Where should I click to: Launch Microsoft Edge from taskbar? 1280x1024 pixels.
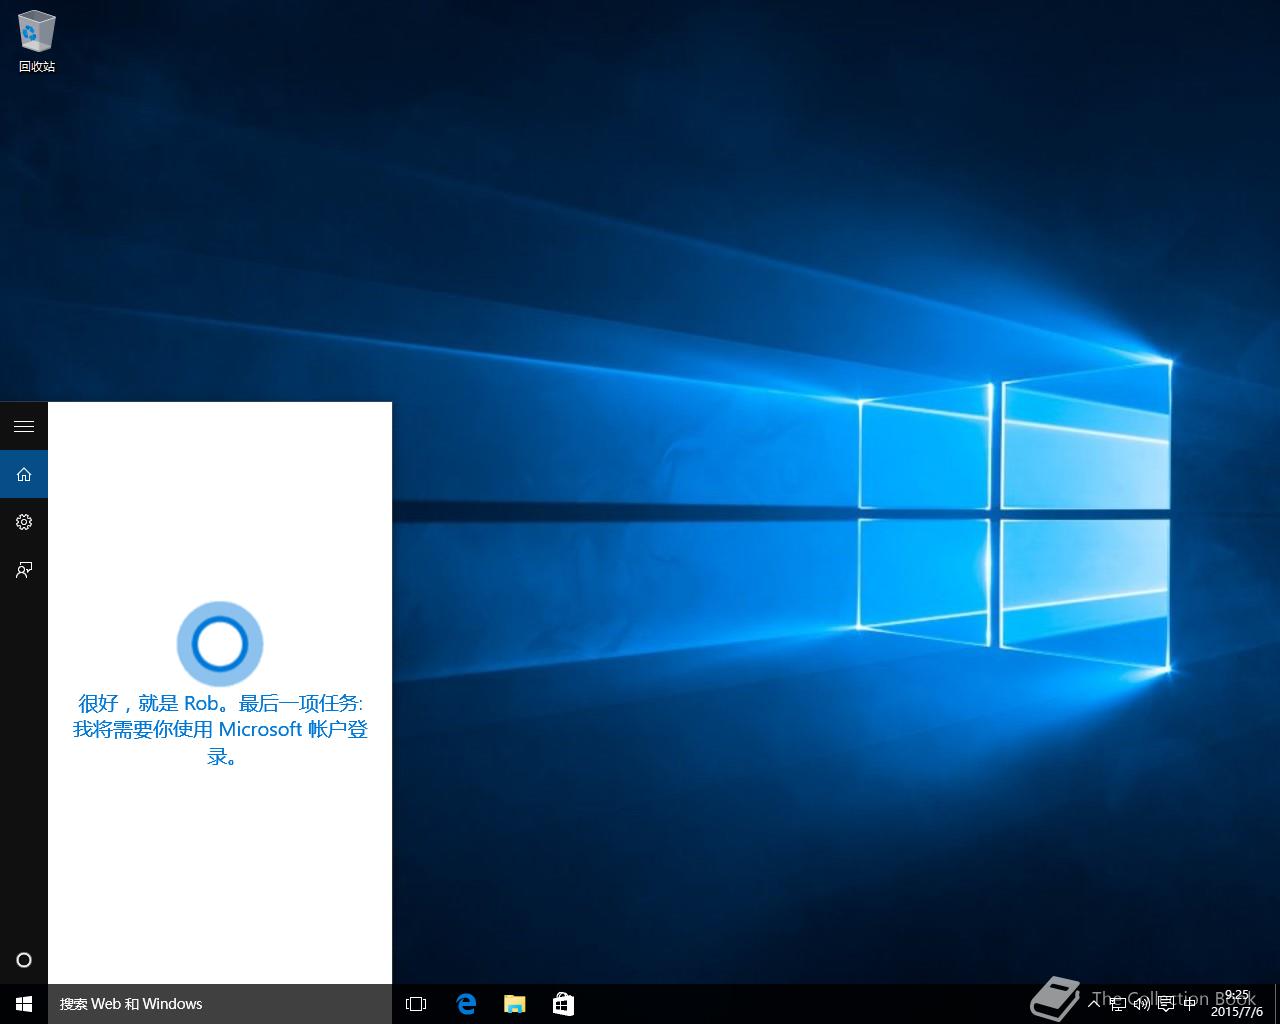[466, 1004]
